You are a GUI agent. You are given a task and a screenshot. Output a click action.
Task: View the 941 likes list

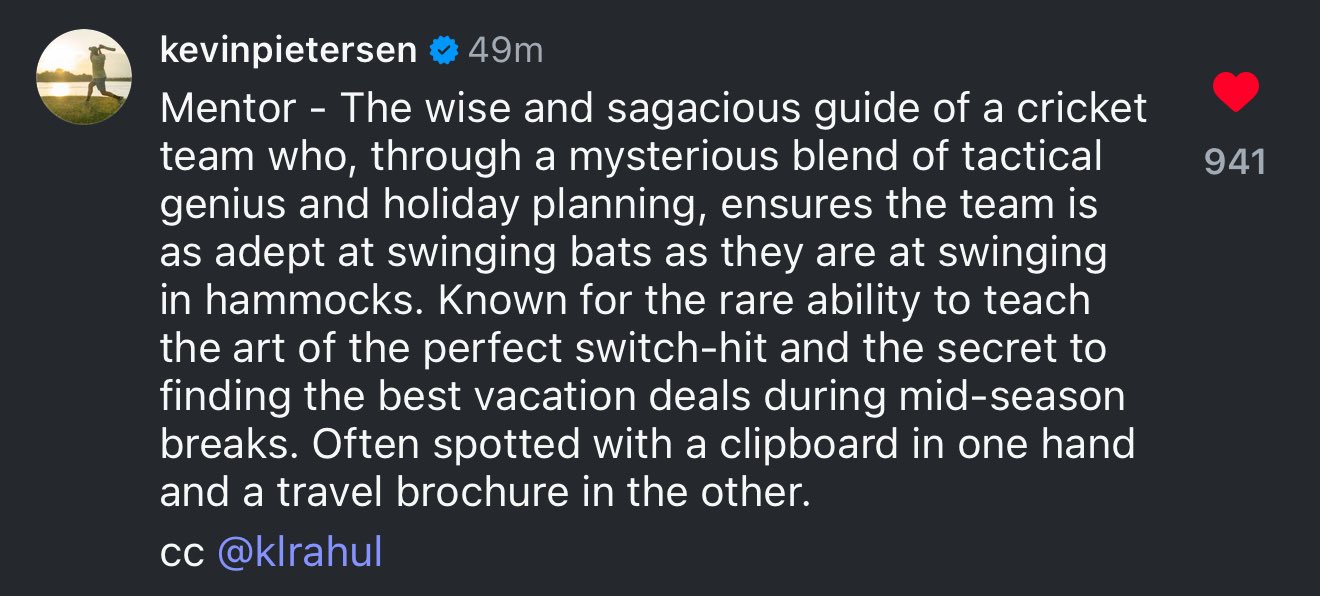point(1235,162)
